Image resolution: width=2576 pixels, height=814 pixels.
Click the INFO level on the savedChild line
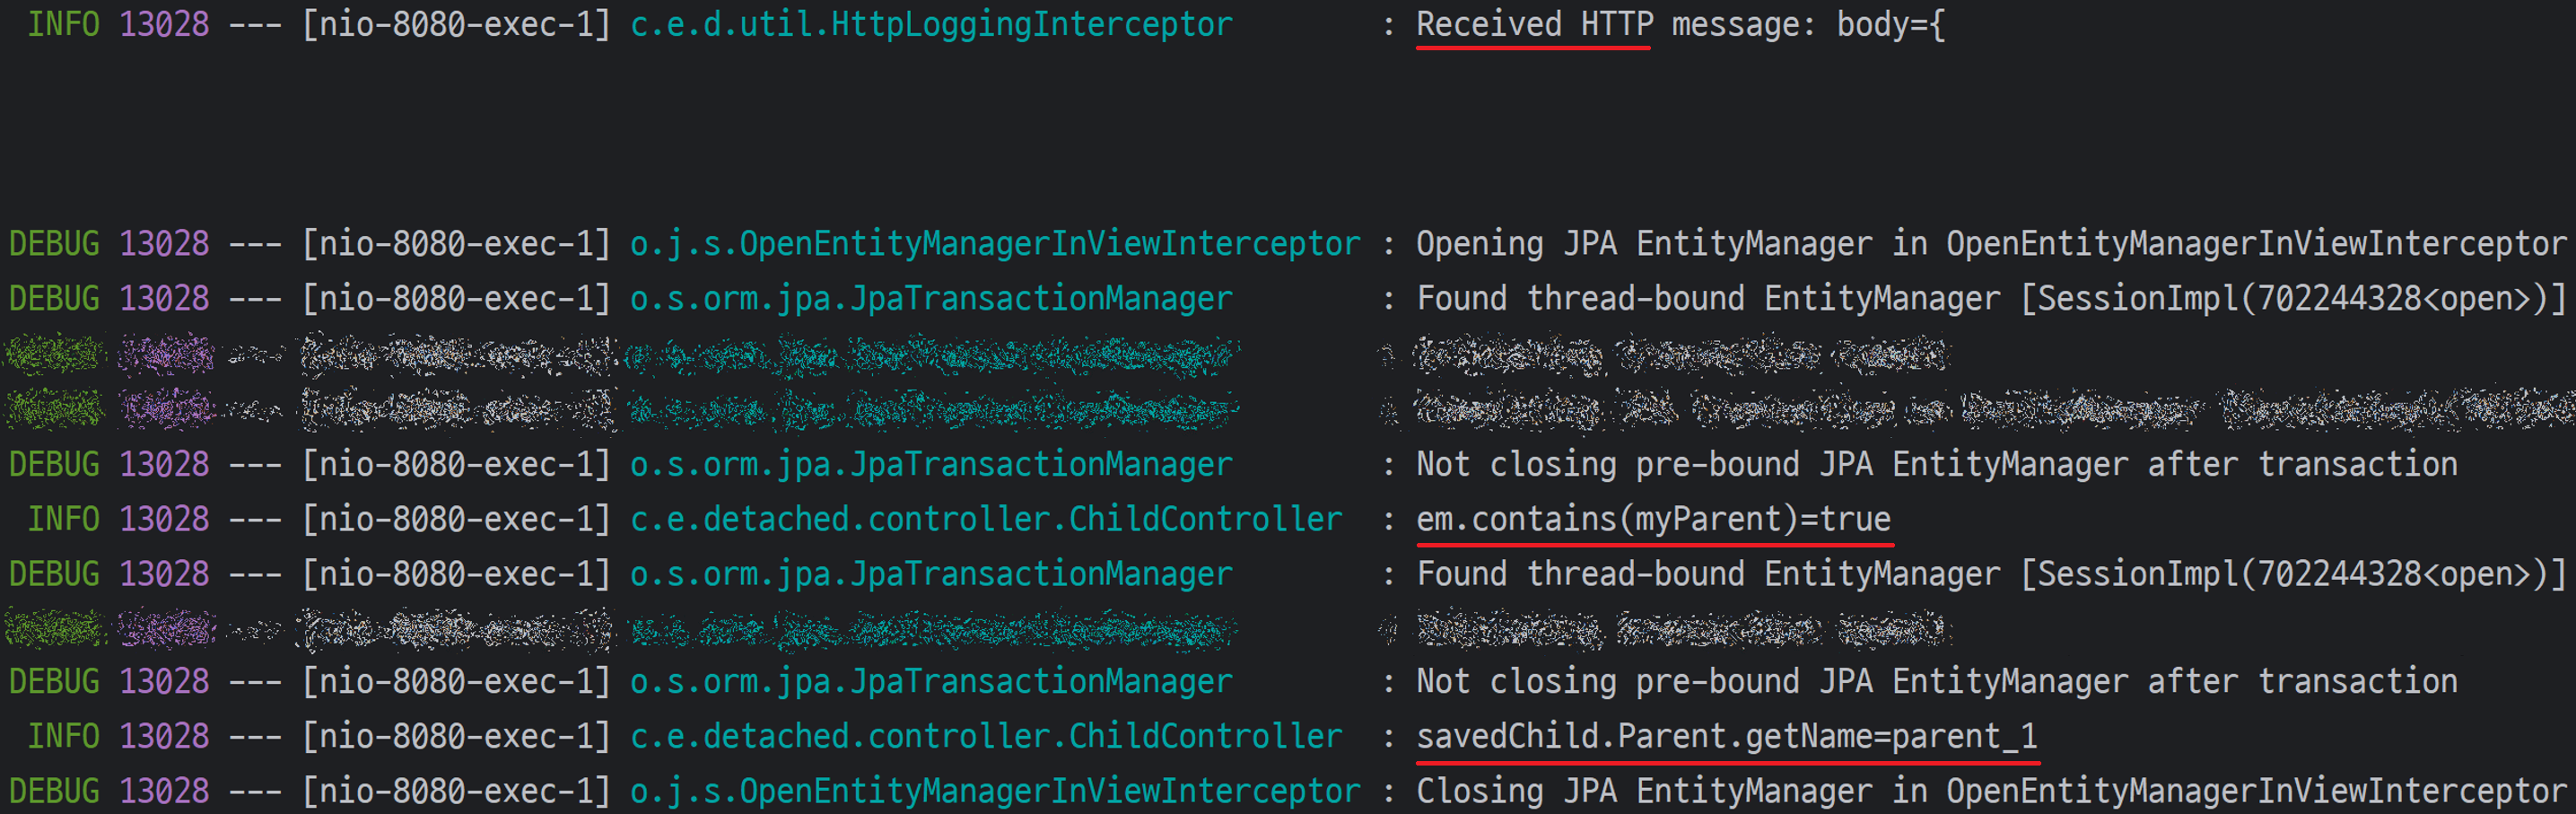tap(63, 736)
